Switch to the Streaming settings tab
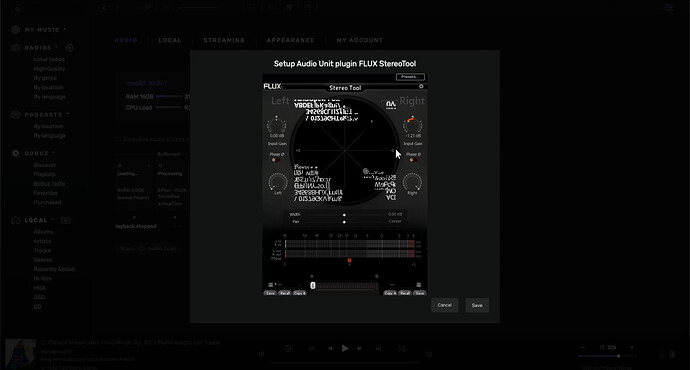Viewport: 690px width, 370px height. point(224,40)
